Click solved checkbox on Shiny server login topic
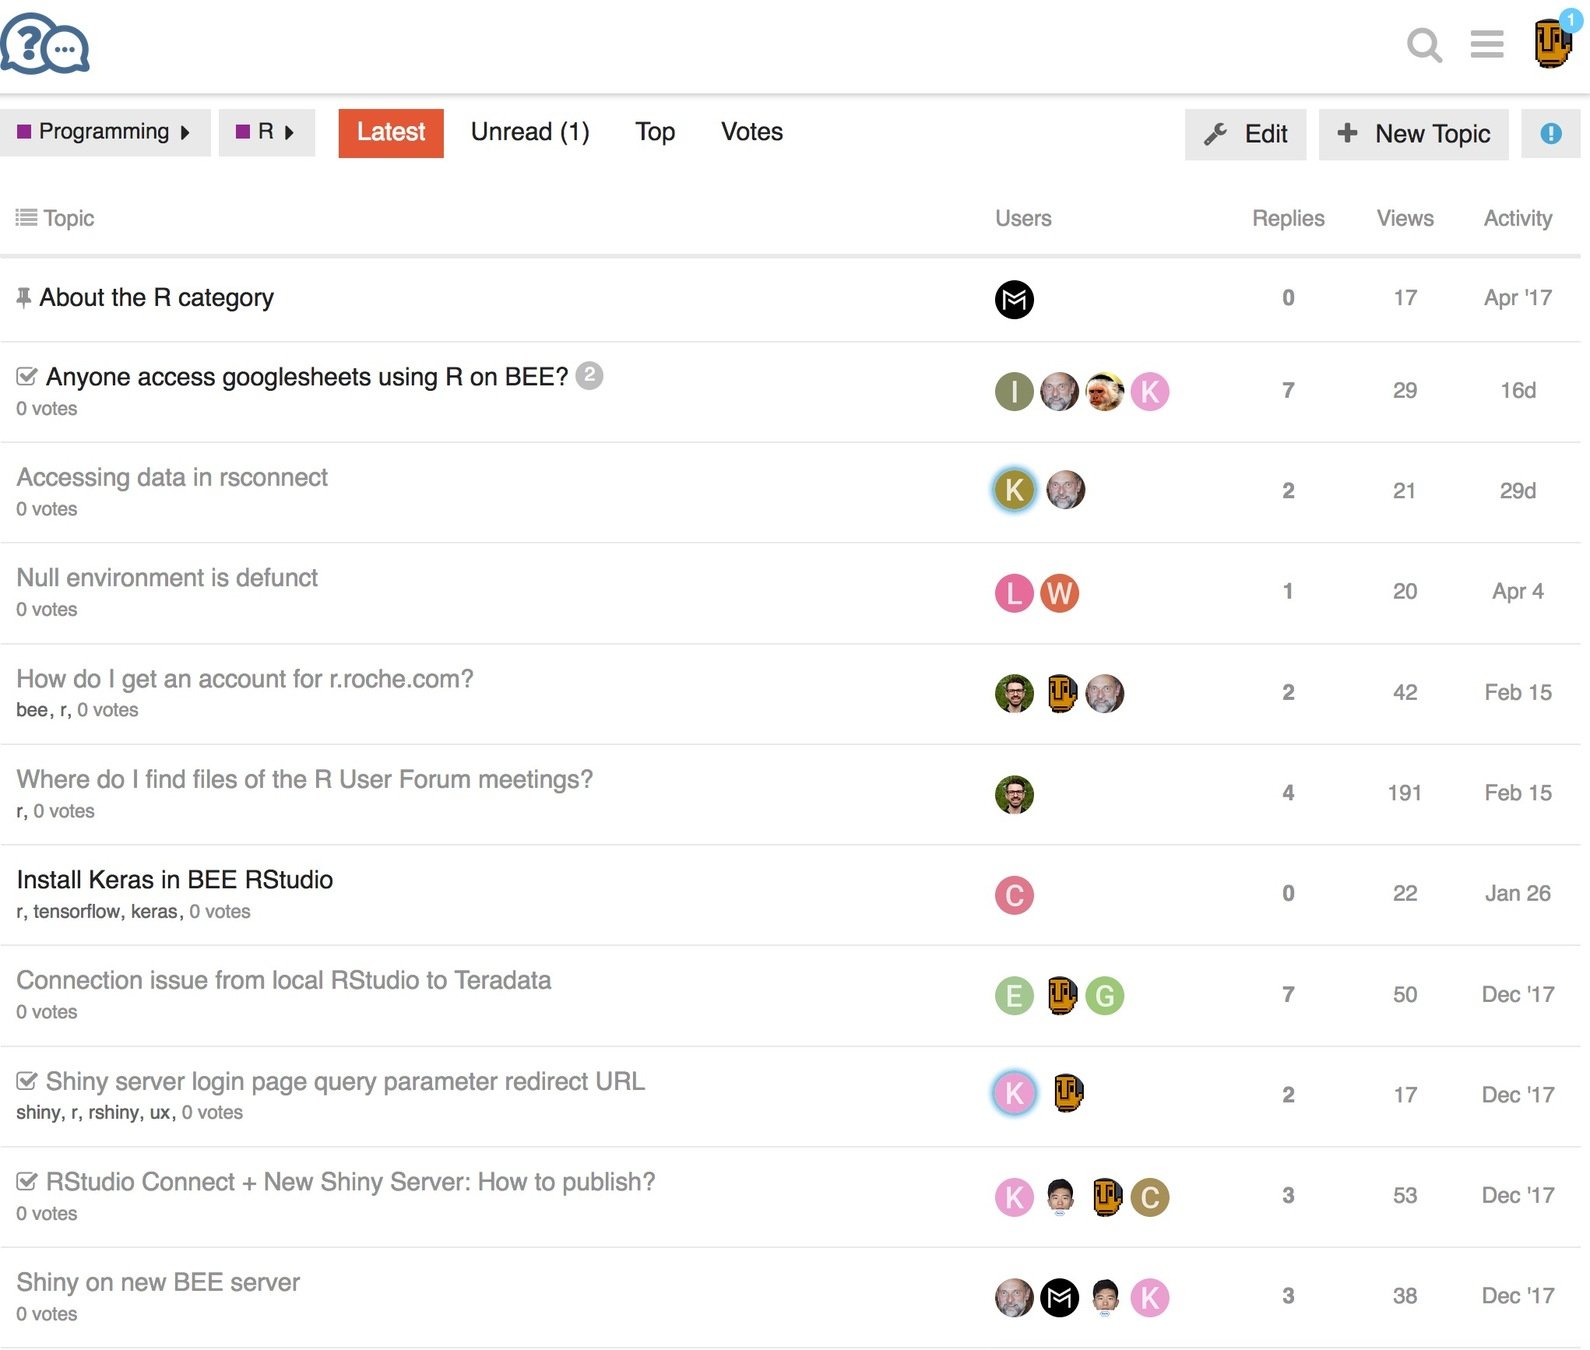 pyautogui.click(x=27, y=1082)
